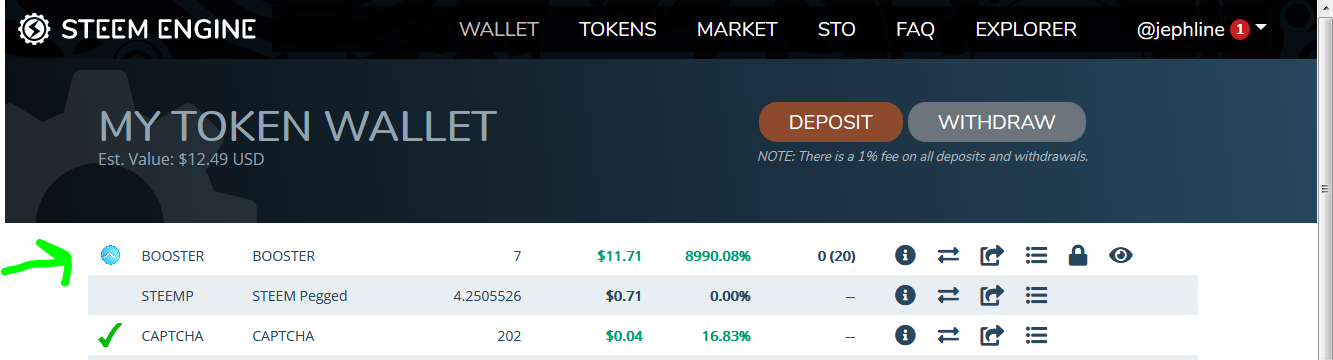Click BOOSTER lock stake icon

pyautogui.click(x=1077, y=256)
